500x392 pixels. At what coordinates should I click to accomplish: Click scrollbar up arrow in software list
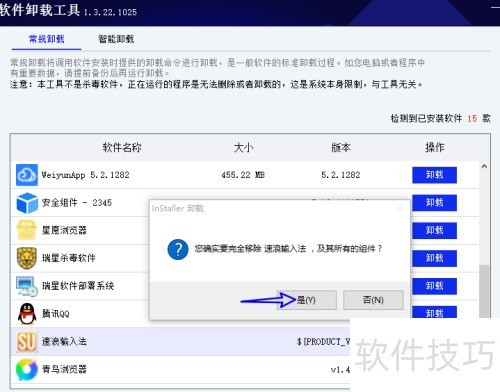coord(484,166)
